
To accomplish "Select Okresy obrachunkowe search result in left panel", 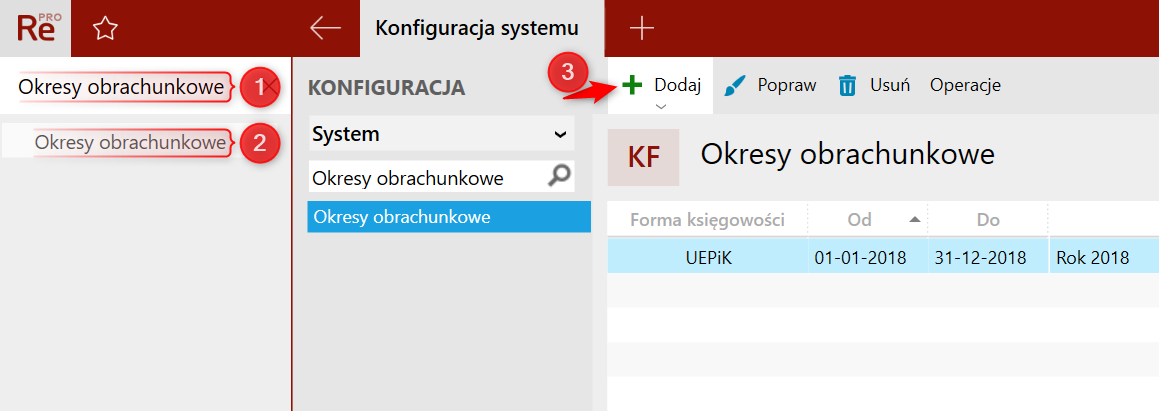I will [x=130, y=143].
